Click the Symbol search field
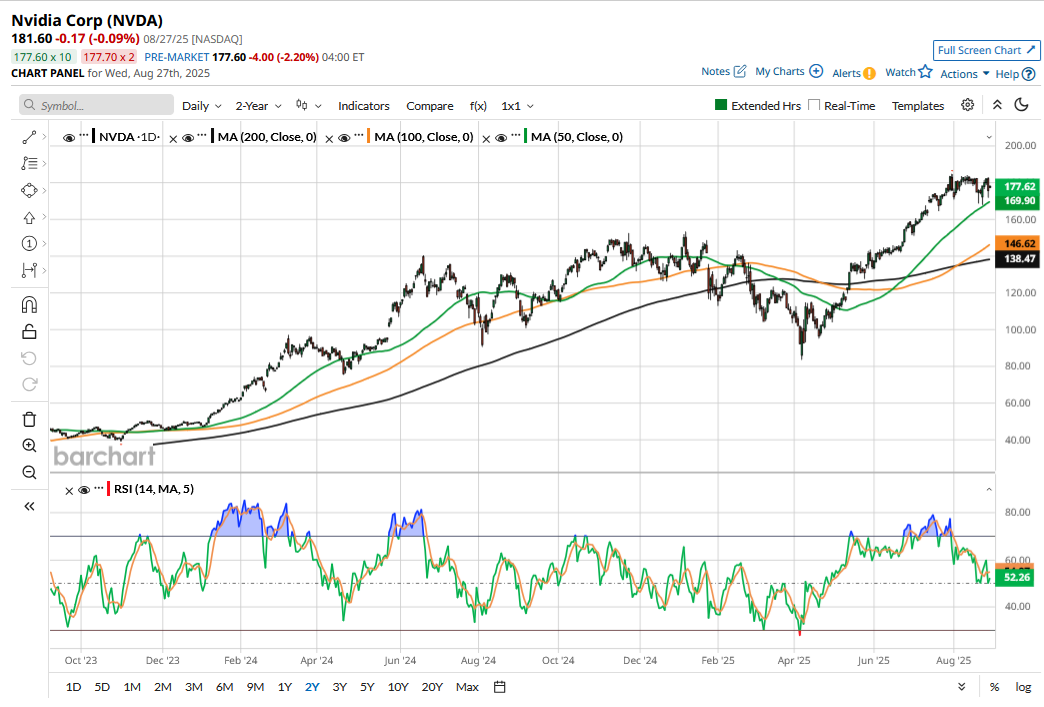 tap(96, 105)
